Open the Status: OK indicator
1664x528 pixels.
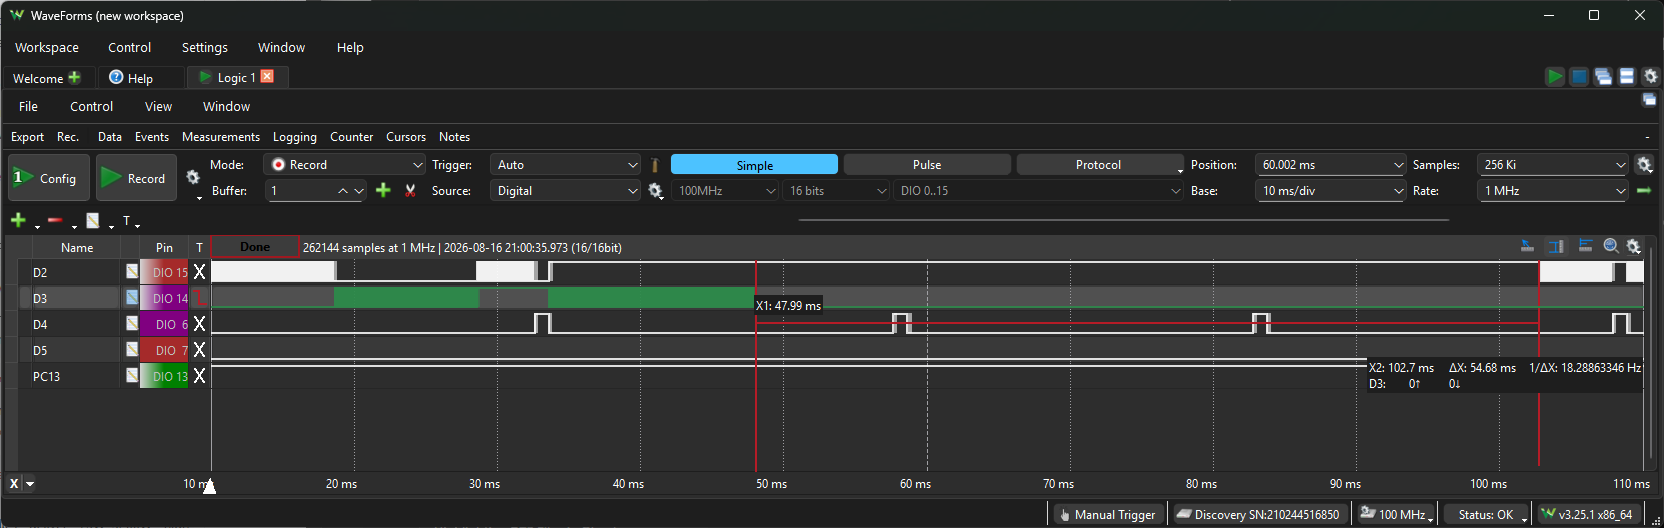(1487, 514)
